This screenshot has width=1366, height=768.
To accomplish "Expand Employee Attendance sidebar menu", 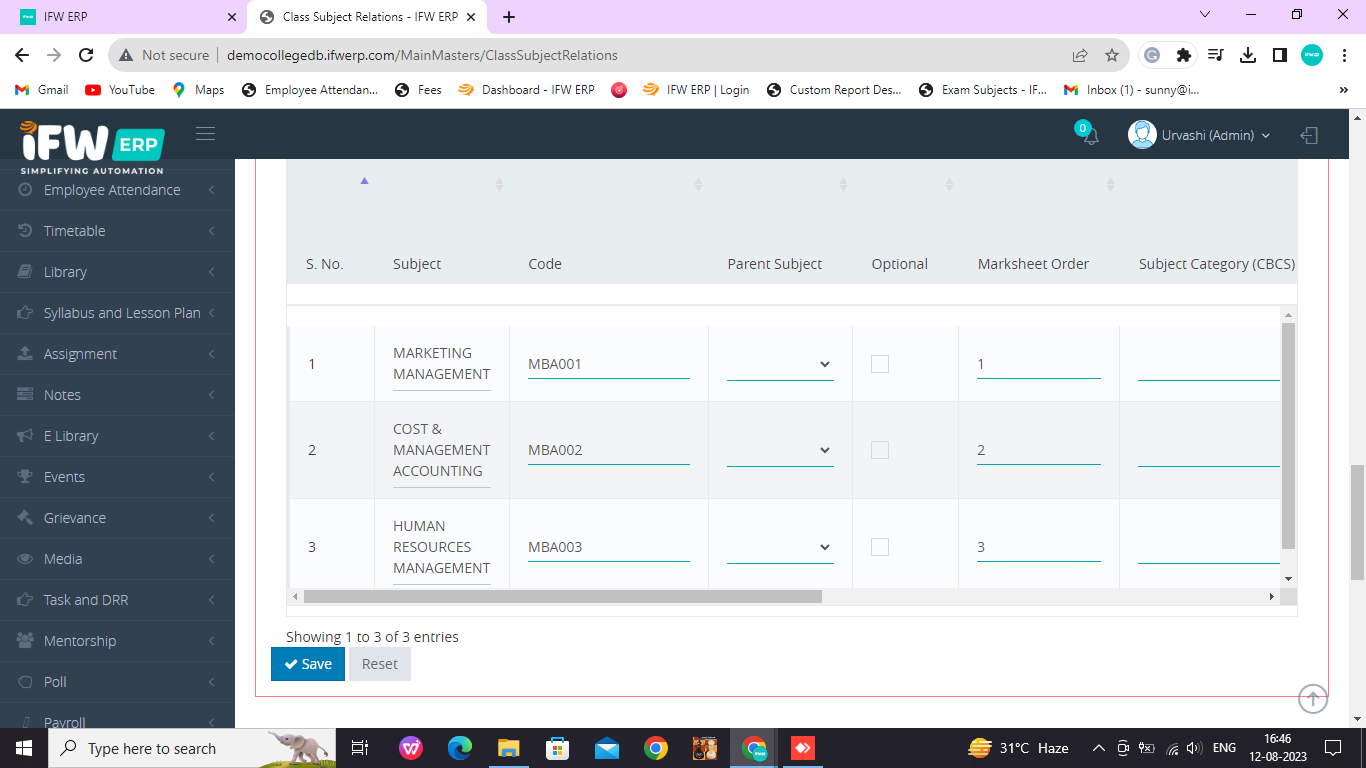I will [117, 190].
